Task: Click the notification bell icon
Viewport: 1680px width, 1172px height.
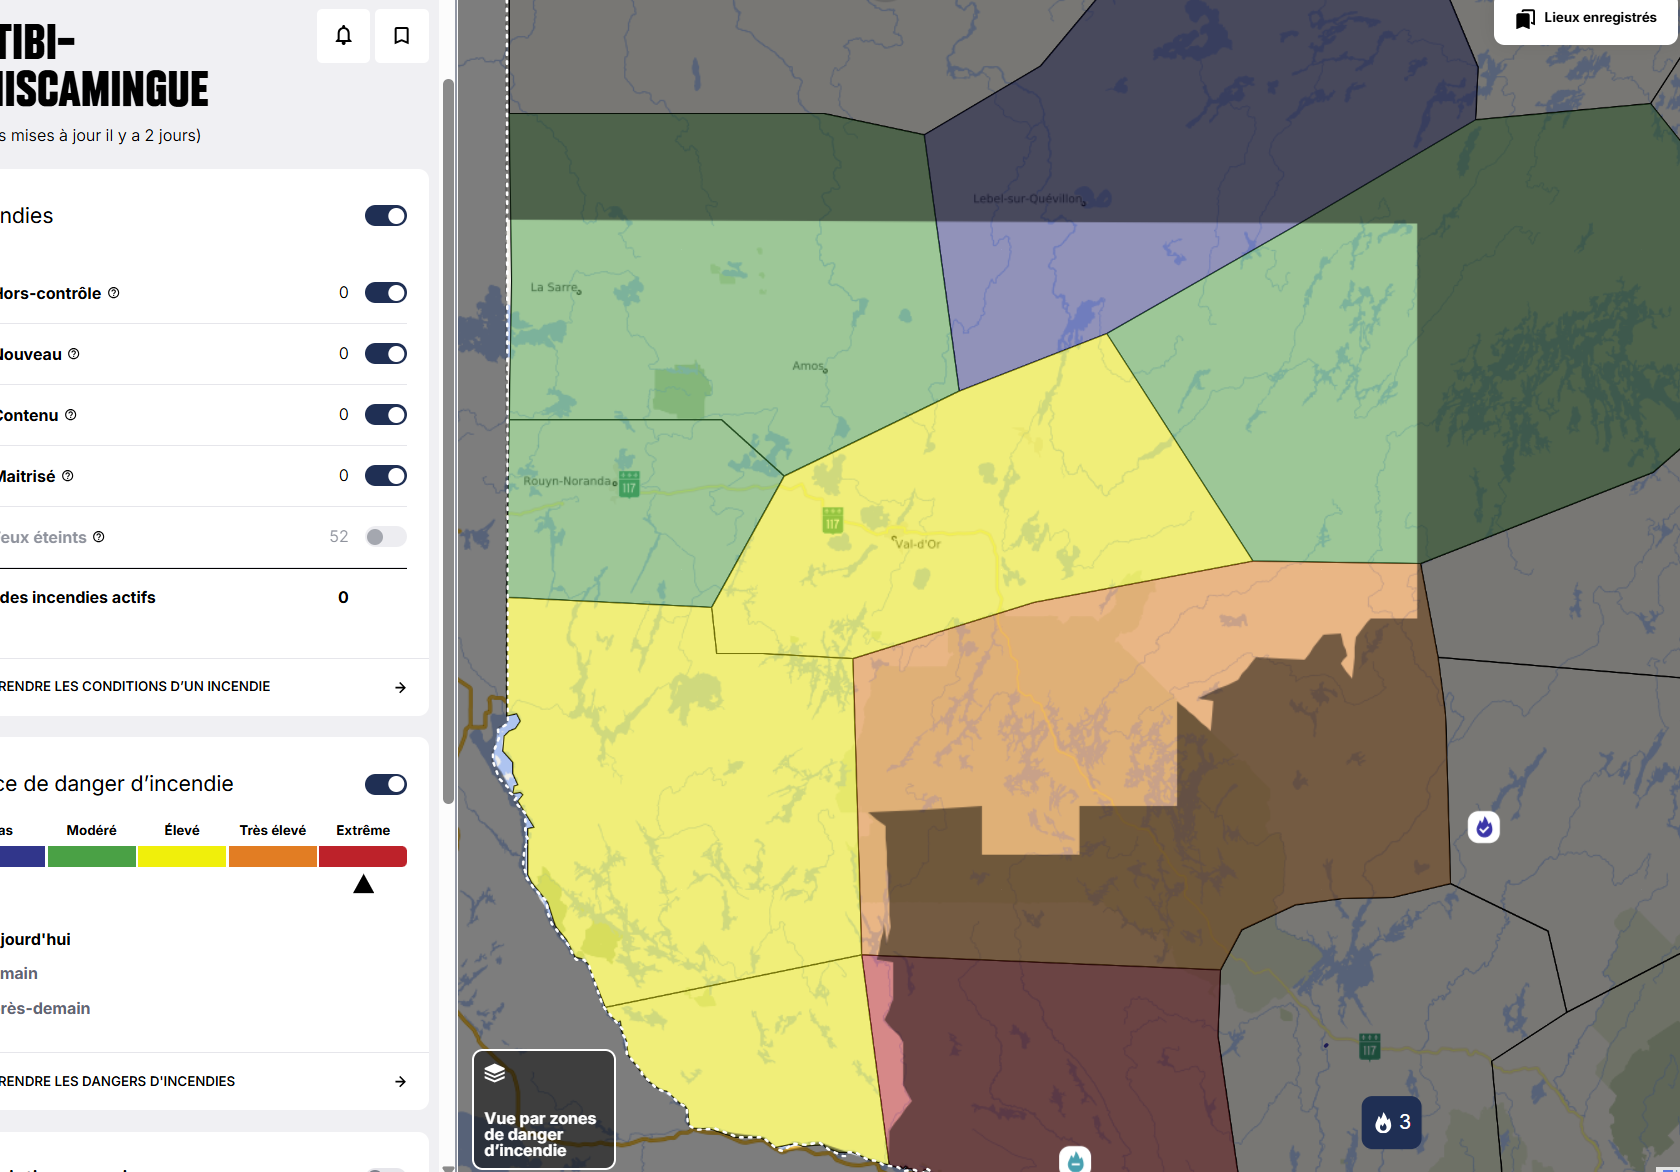Action: (343, 36)
